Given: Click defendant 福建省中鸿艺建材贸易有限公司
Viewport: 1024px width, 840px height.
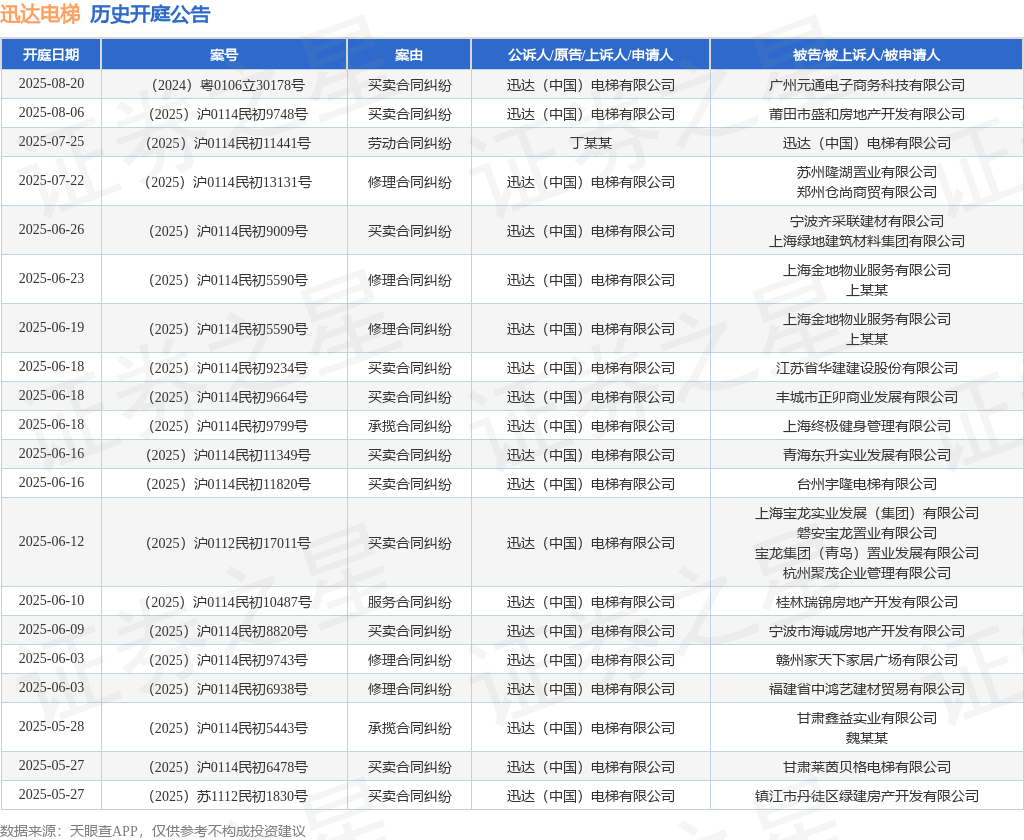Looking at the screenshot, I should [x=867, y=689].
